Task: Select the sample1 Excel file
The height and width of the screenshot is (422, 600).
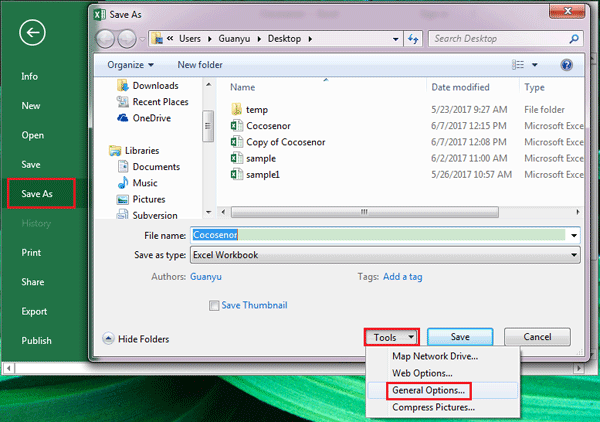Action: 263,174
